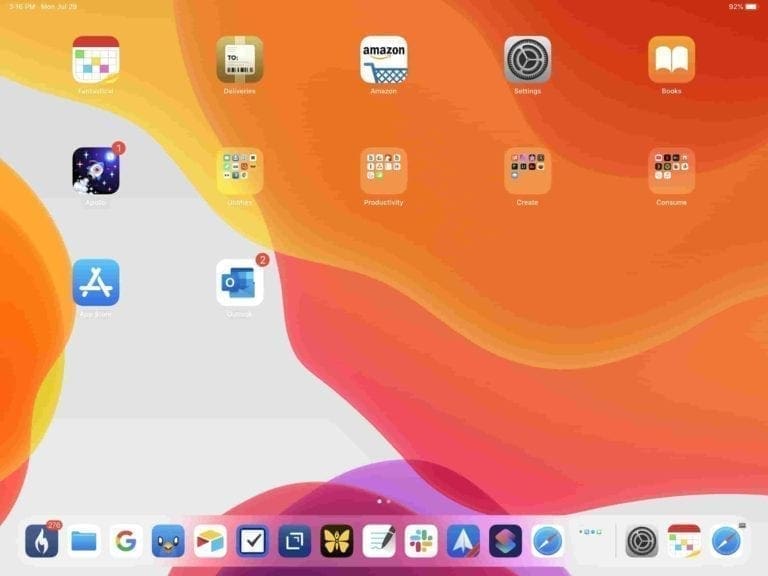Launch the Books app
Viewport: 768px width, 576px height.
coord(671,60)
